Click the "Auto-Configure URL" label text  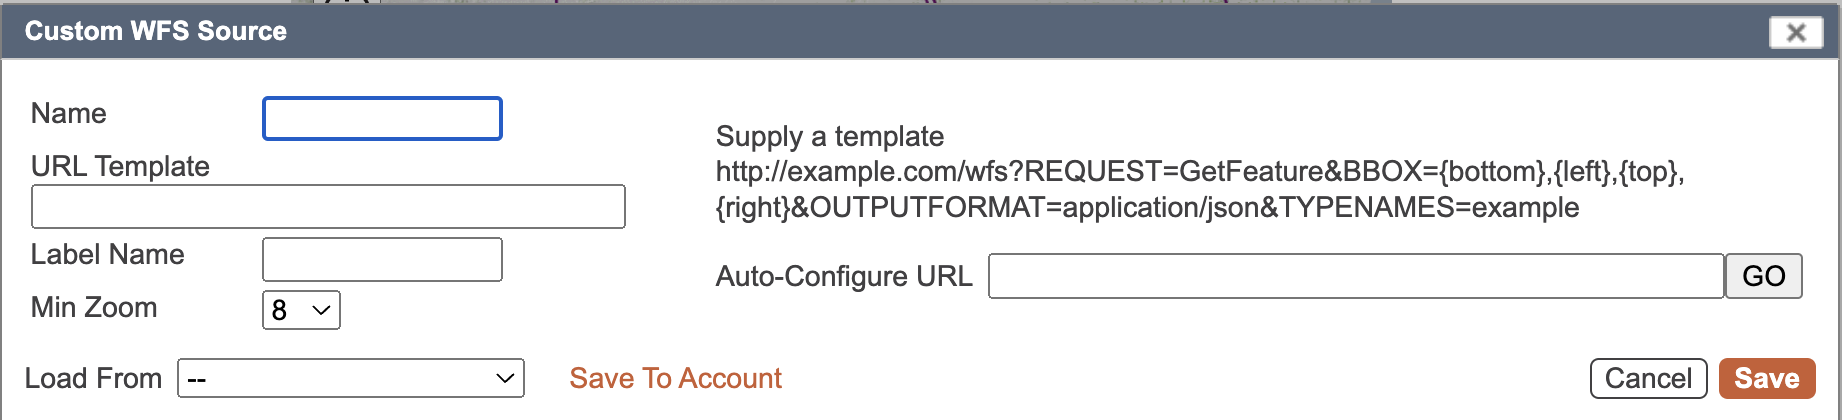click(844, 276)
